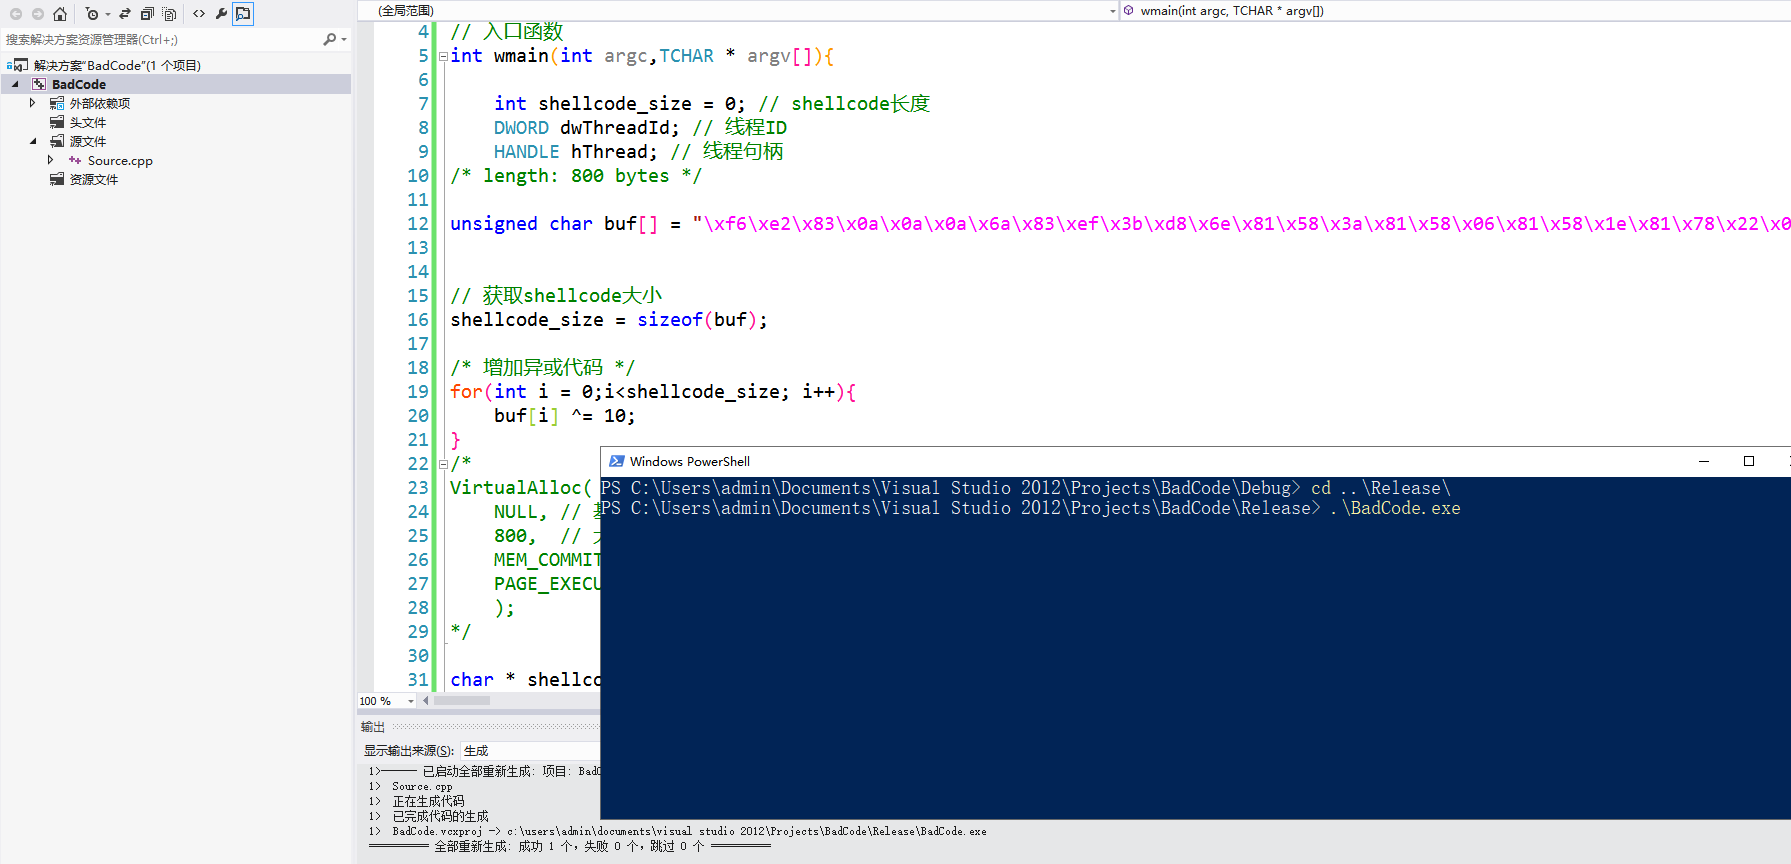
Task: Click the Forward navigation arrow in Solution Explorer
Action: [x=38, y=14]
